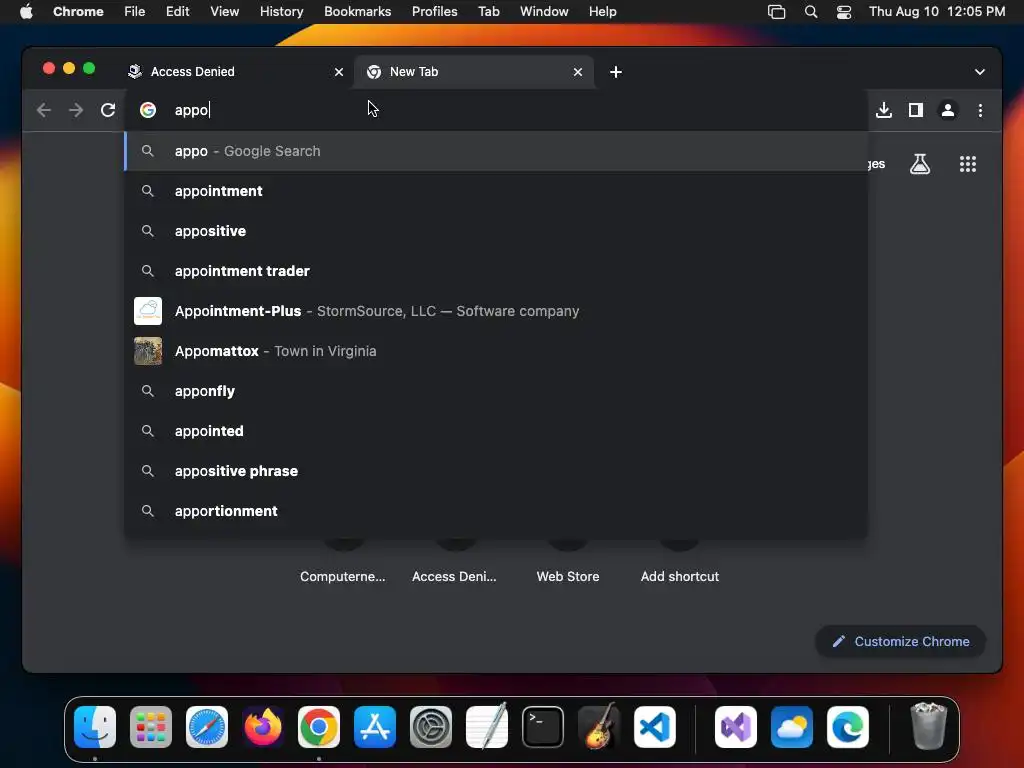The image size is (1024, 768).
Task: Click the Appomattox thumbnail image
Action: [x=148, y=351]
